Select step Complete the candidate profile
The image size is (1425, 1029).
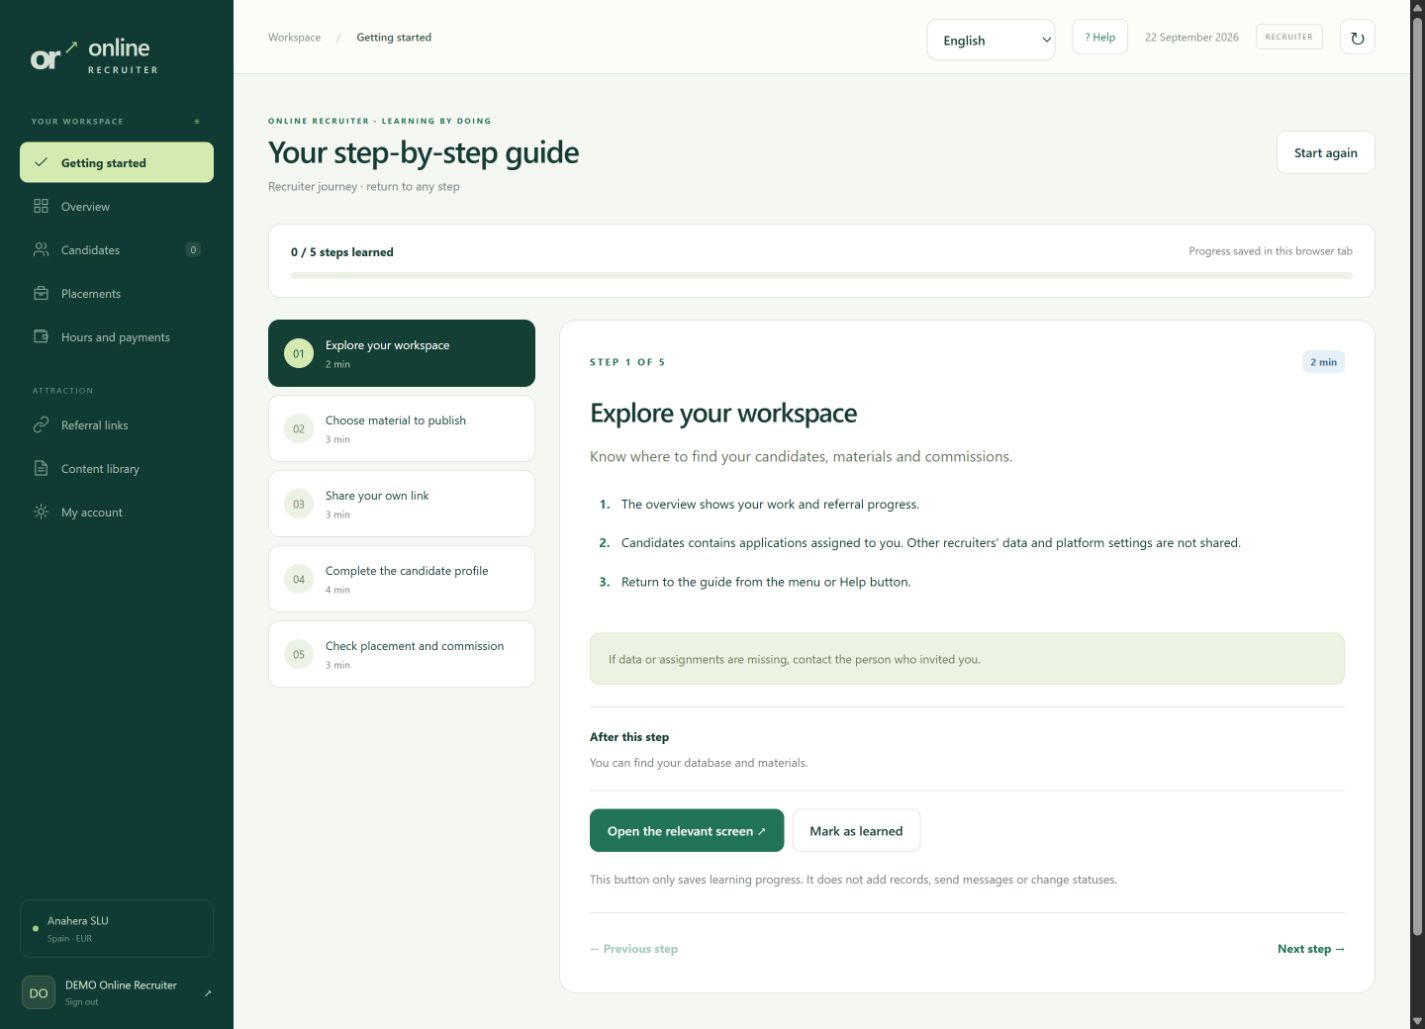click(401, 579)
